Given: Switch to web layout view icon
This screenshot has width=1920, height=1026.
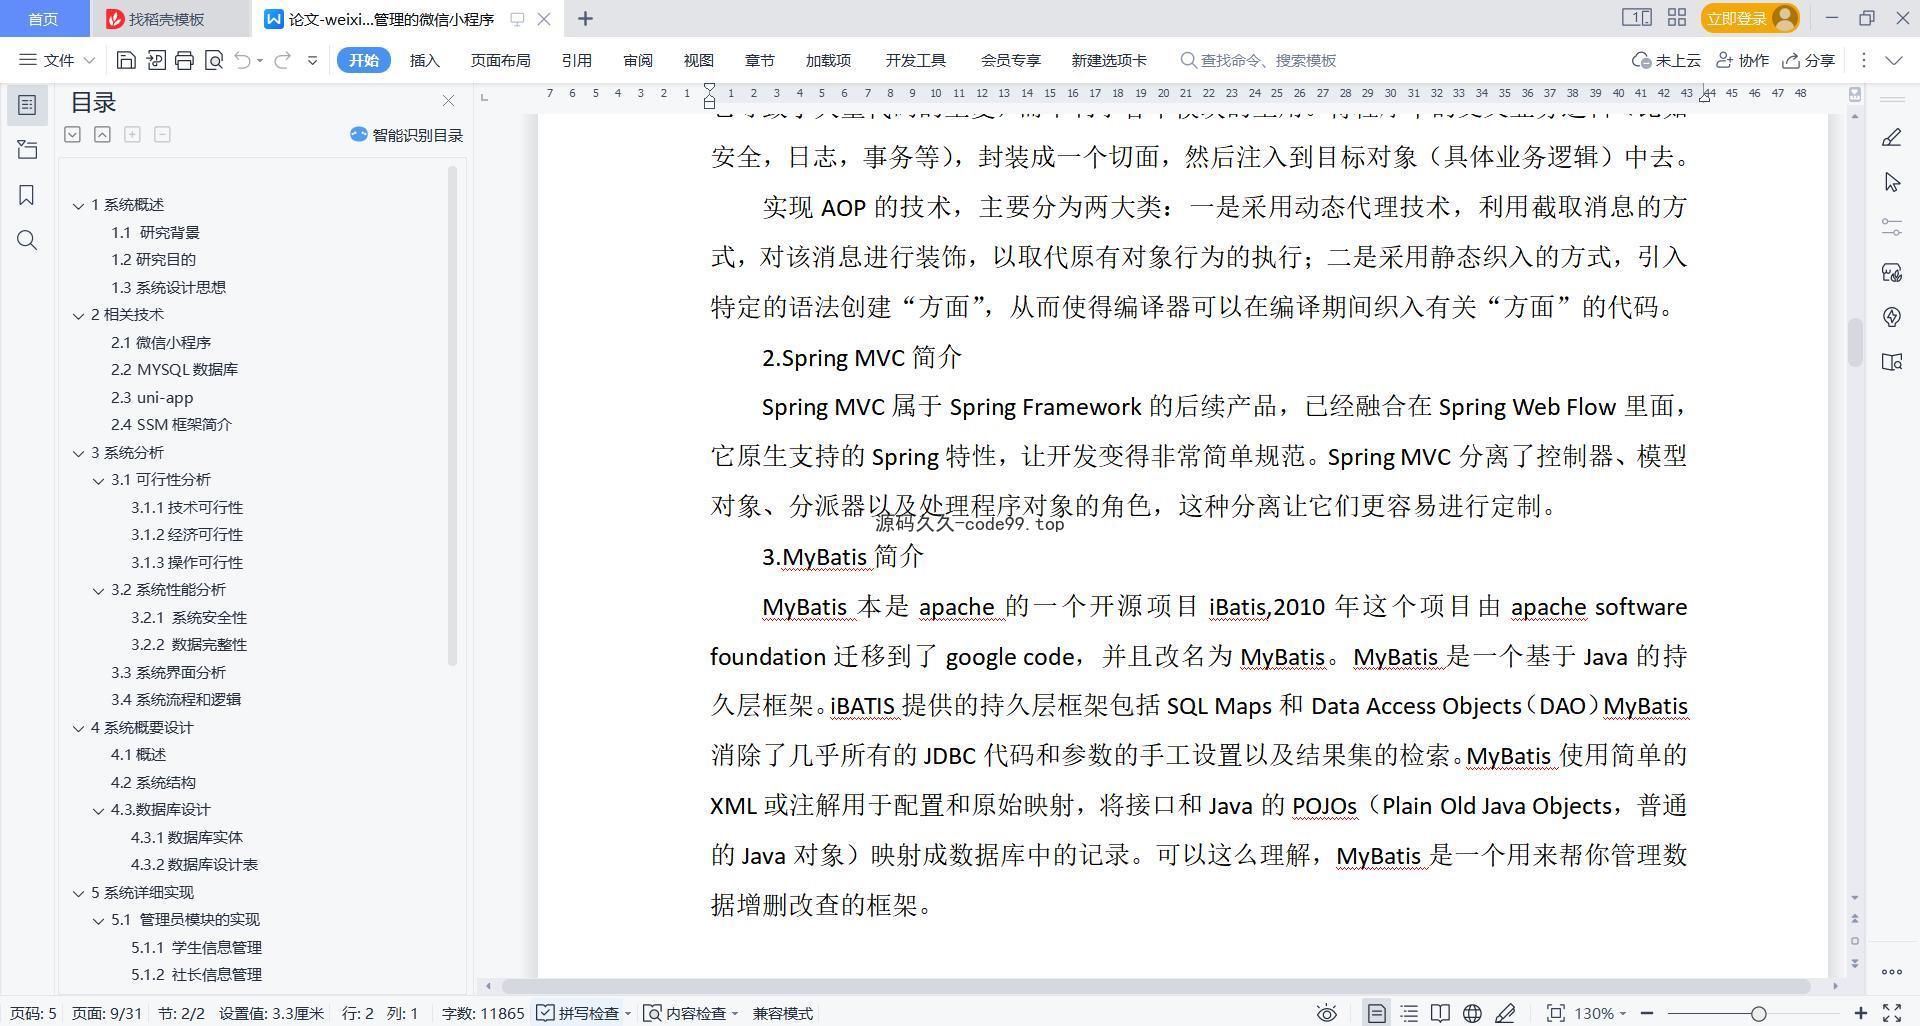Looking at the screenshot, I should click(x=1472, y=1013).
